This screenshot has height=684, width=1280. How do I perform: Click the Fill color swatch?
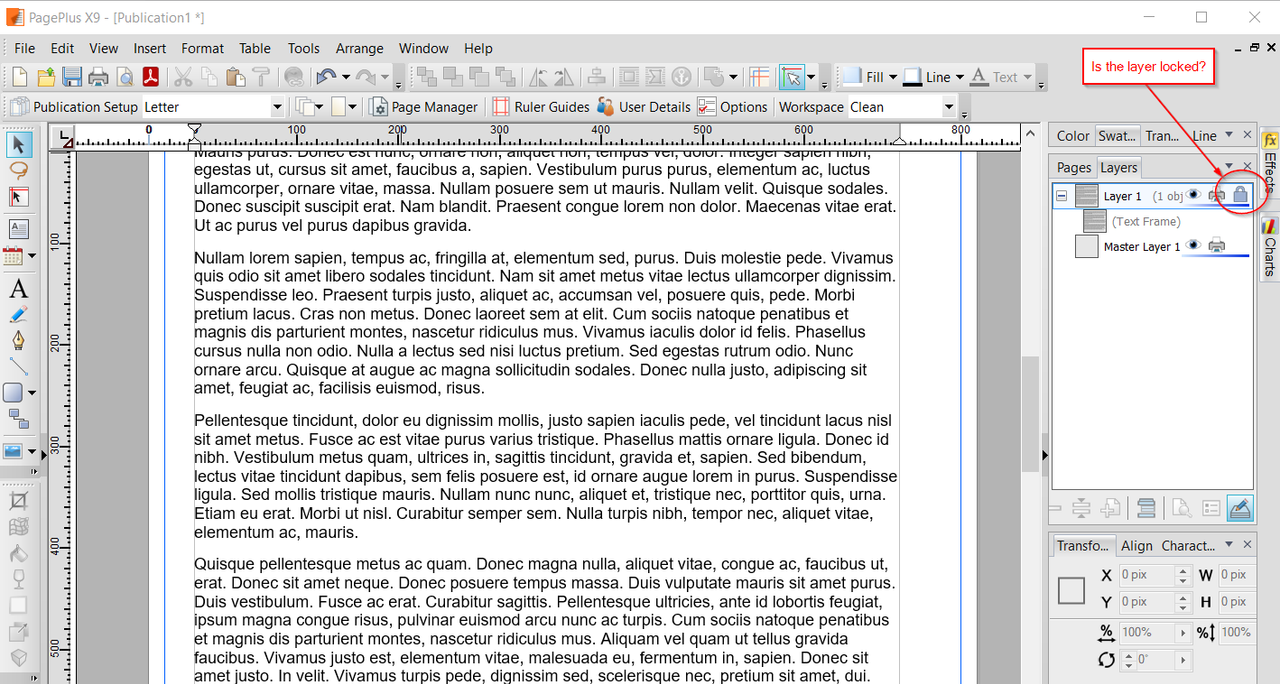(x=853, y=77)
